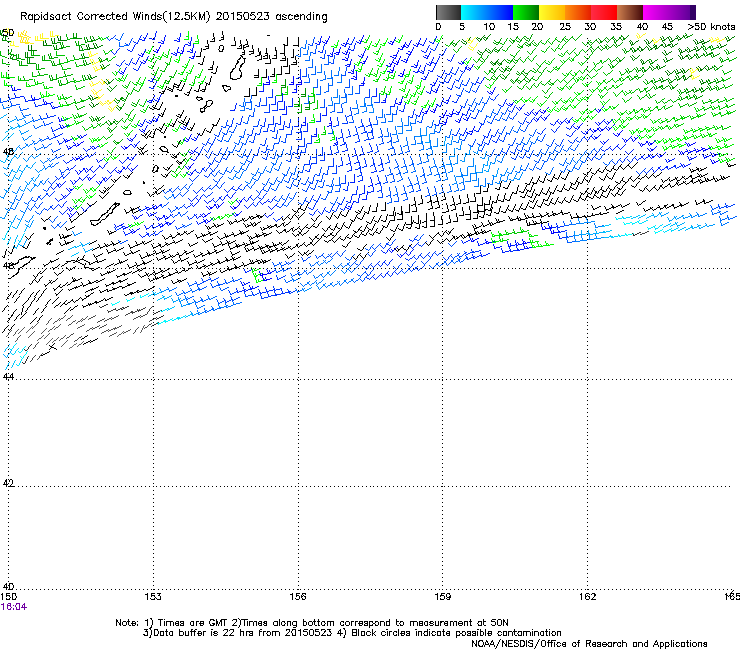The image size is (740, 650).
Task: Click the '150' longitude axis label
Action: point(9,597)
